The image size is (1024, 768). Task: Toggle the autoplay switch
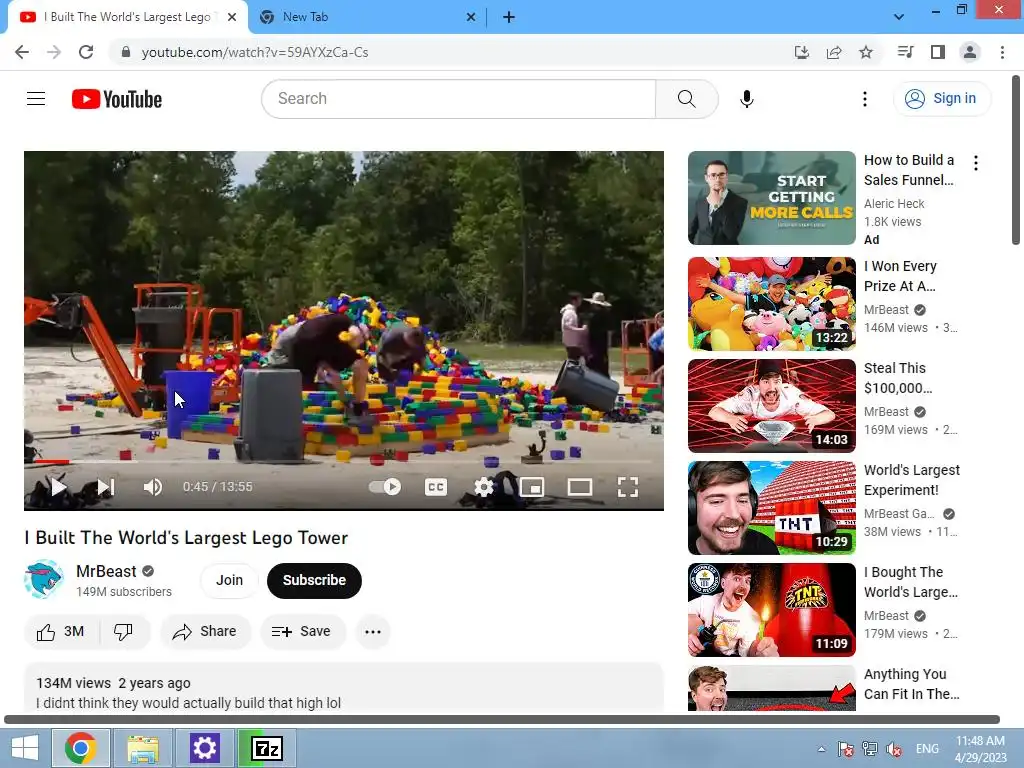[385, 487]
